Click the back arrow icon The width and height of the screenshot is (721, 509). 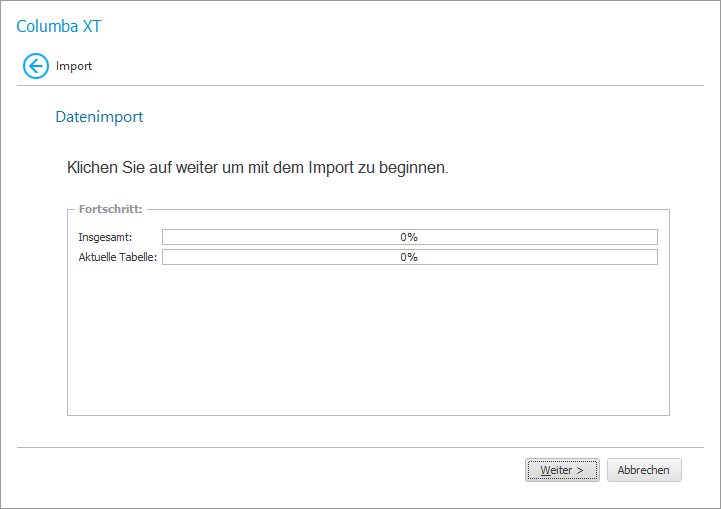(x=36, y=67)
